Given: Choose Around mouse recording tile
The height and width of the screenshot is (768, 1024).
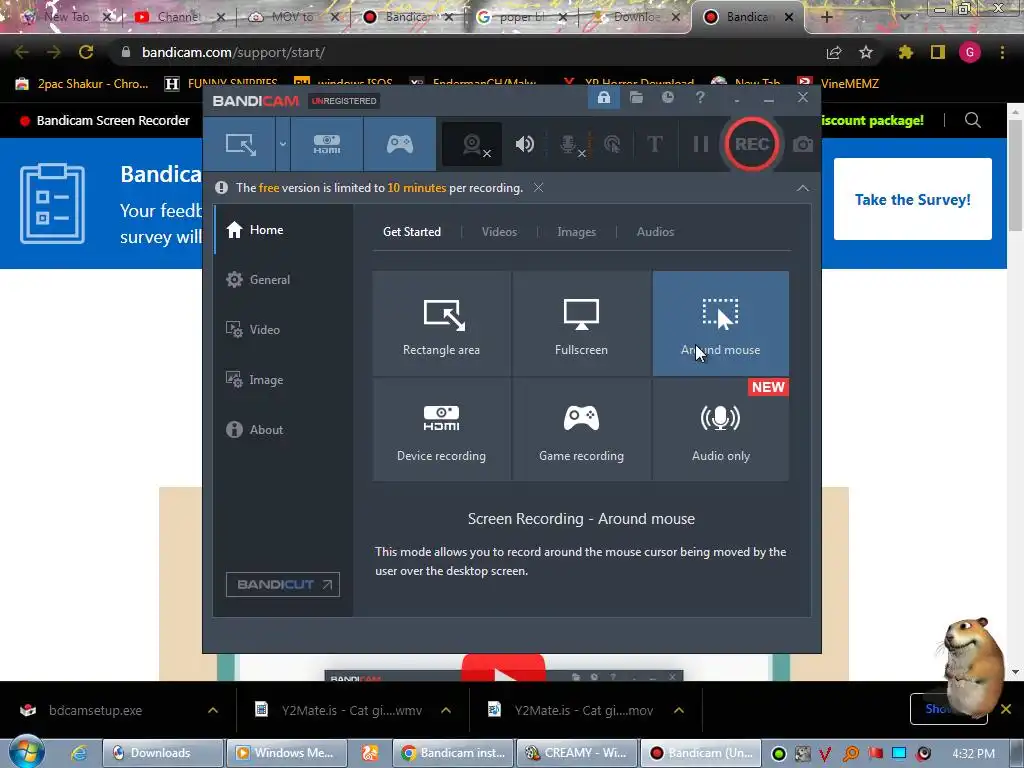Looking at the screenshot, I should coord(721,323).
